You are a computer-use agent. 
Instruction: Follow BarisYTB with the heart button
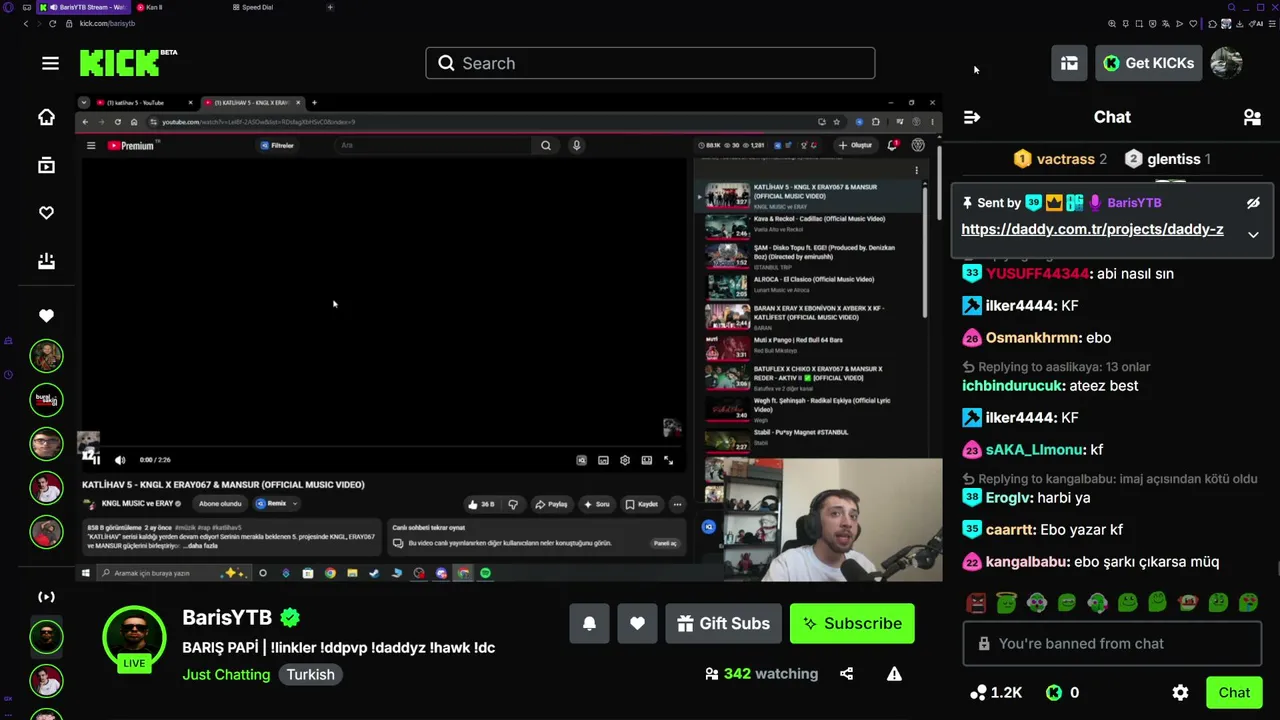[x=637, y=623]
